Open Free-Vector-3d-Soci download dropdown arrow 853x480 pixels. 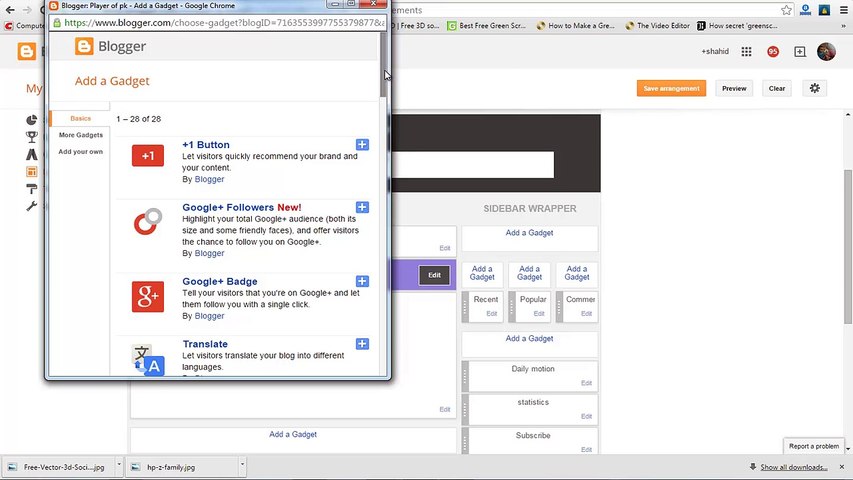(119, 466)
